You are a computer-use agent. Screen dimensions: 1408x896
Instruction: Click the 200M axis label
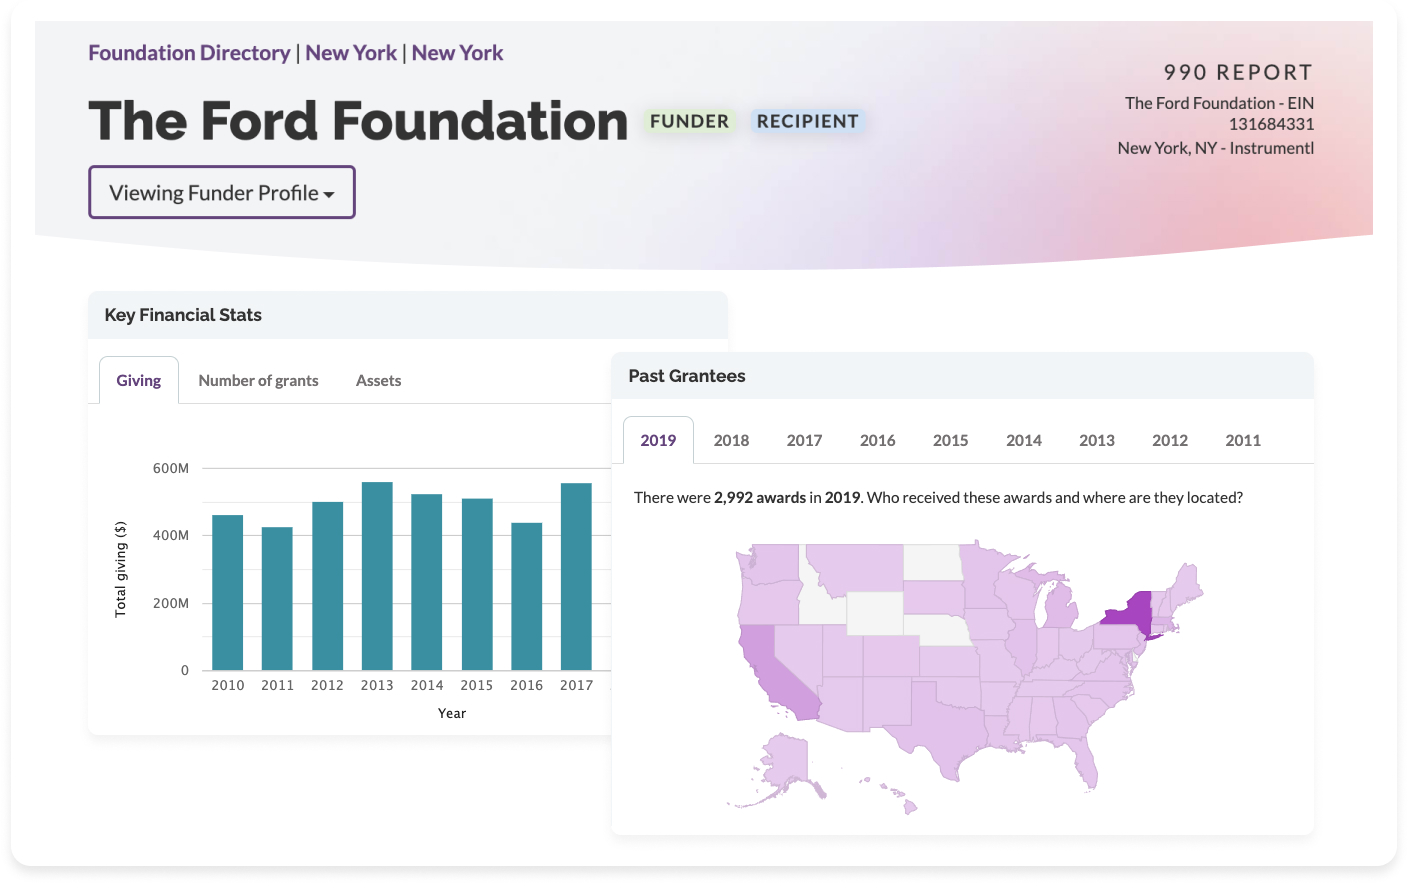(171, 603)
